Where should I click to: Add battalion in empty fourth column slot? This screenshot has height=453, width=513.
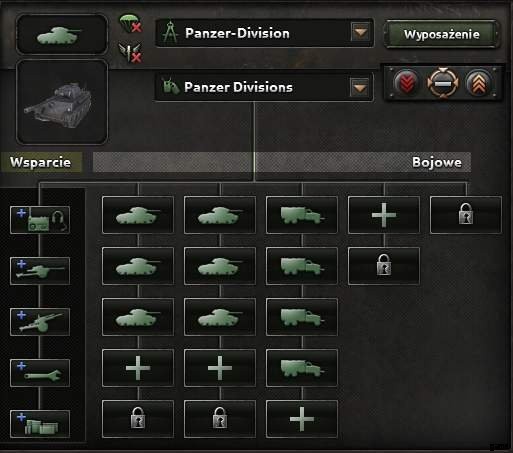pos(384,215)
